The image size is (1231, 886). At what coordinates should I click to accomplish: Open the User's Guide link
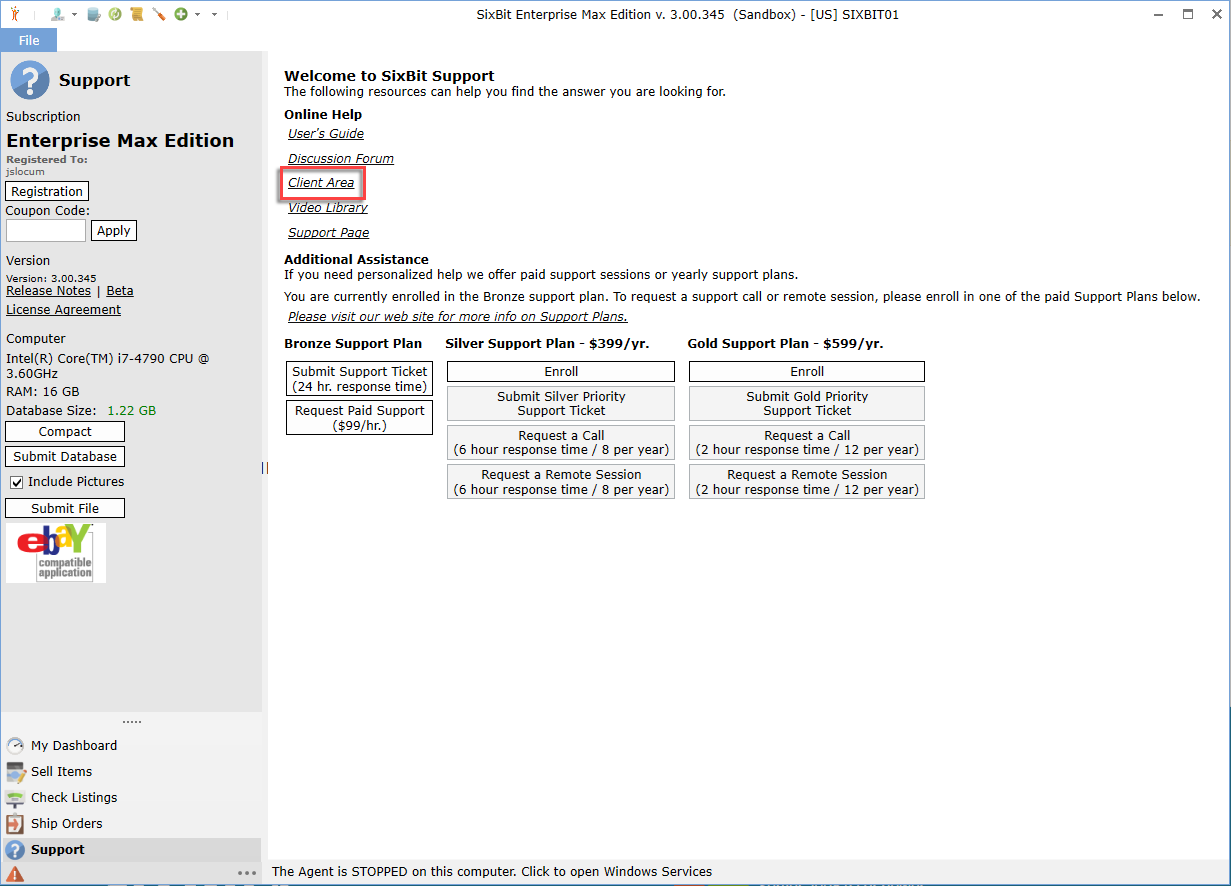click(x=326, y=134)
